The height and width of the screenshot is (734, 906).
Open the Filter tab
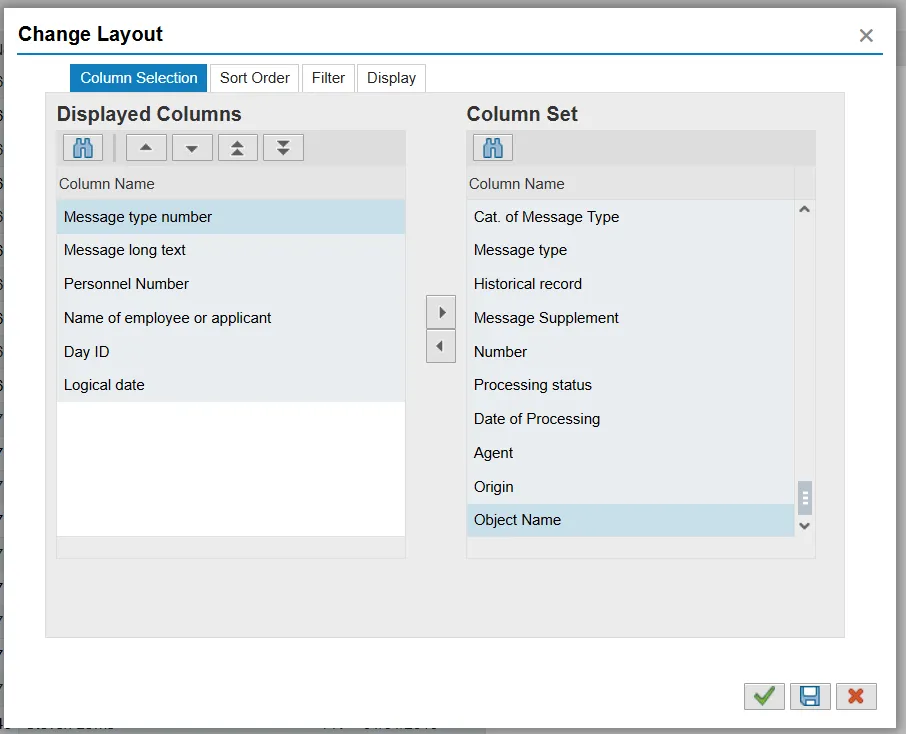pyautogui.click(x=328, y=78)
